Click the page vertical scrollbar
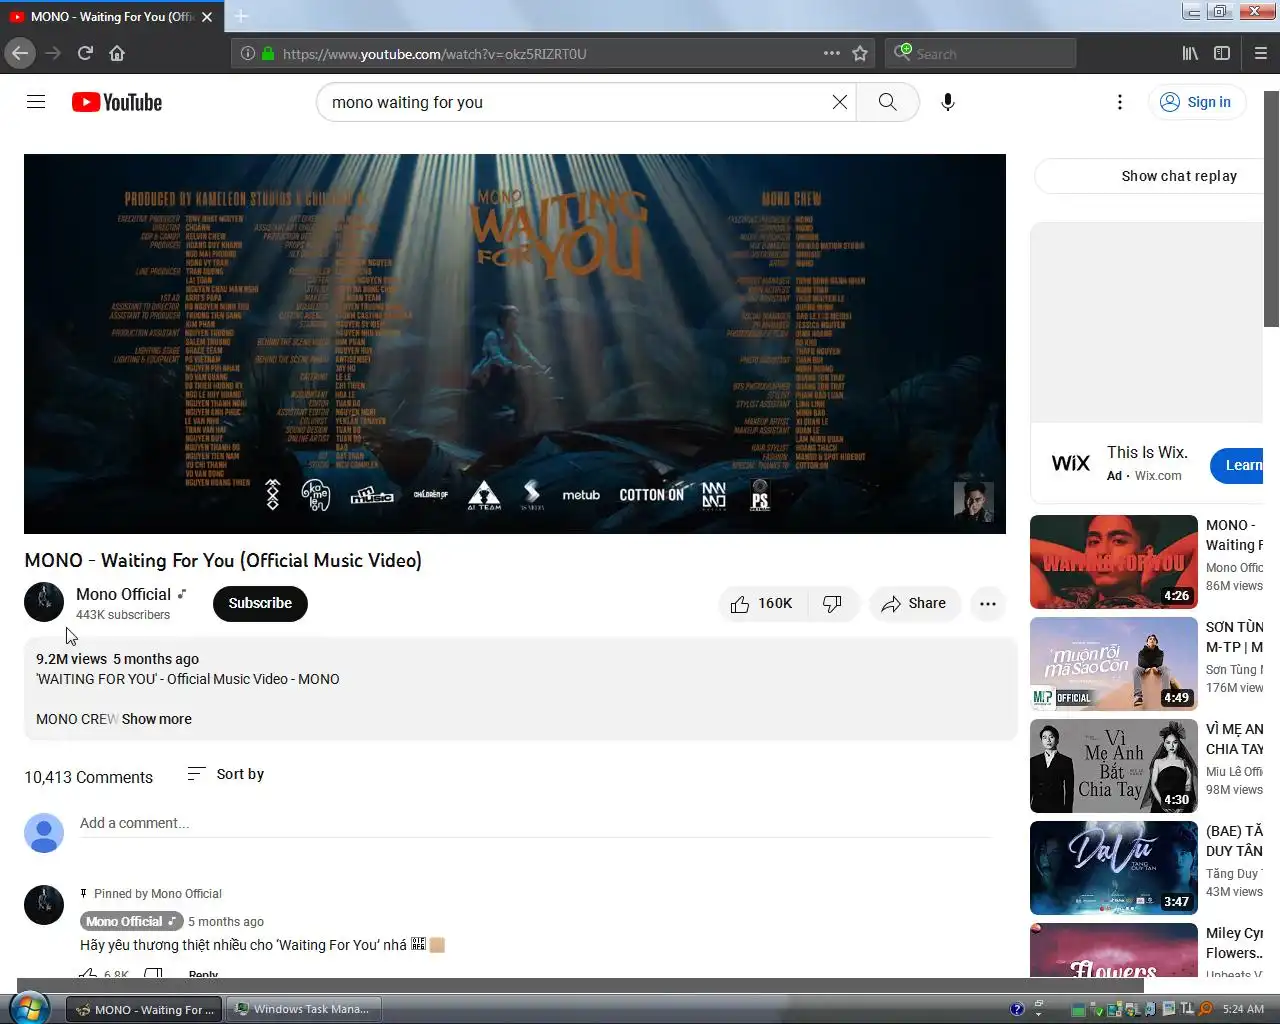This screenshot has width=1280, height=1024. pos(1271,210)
